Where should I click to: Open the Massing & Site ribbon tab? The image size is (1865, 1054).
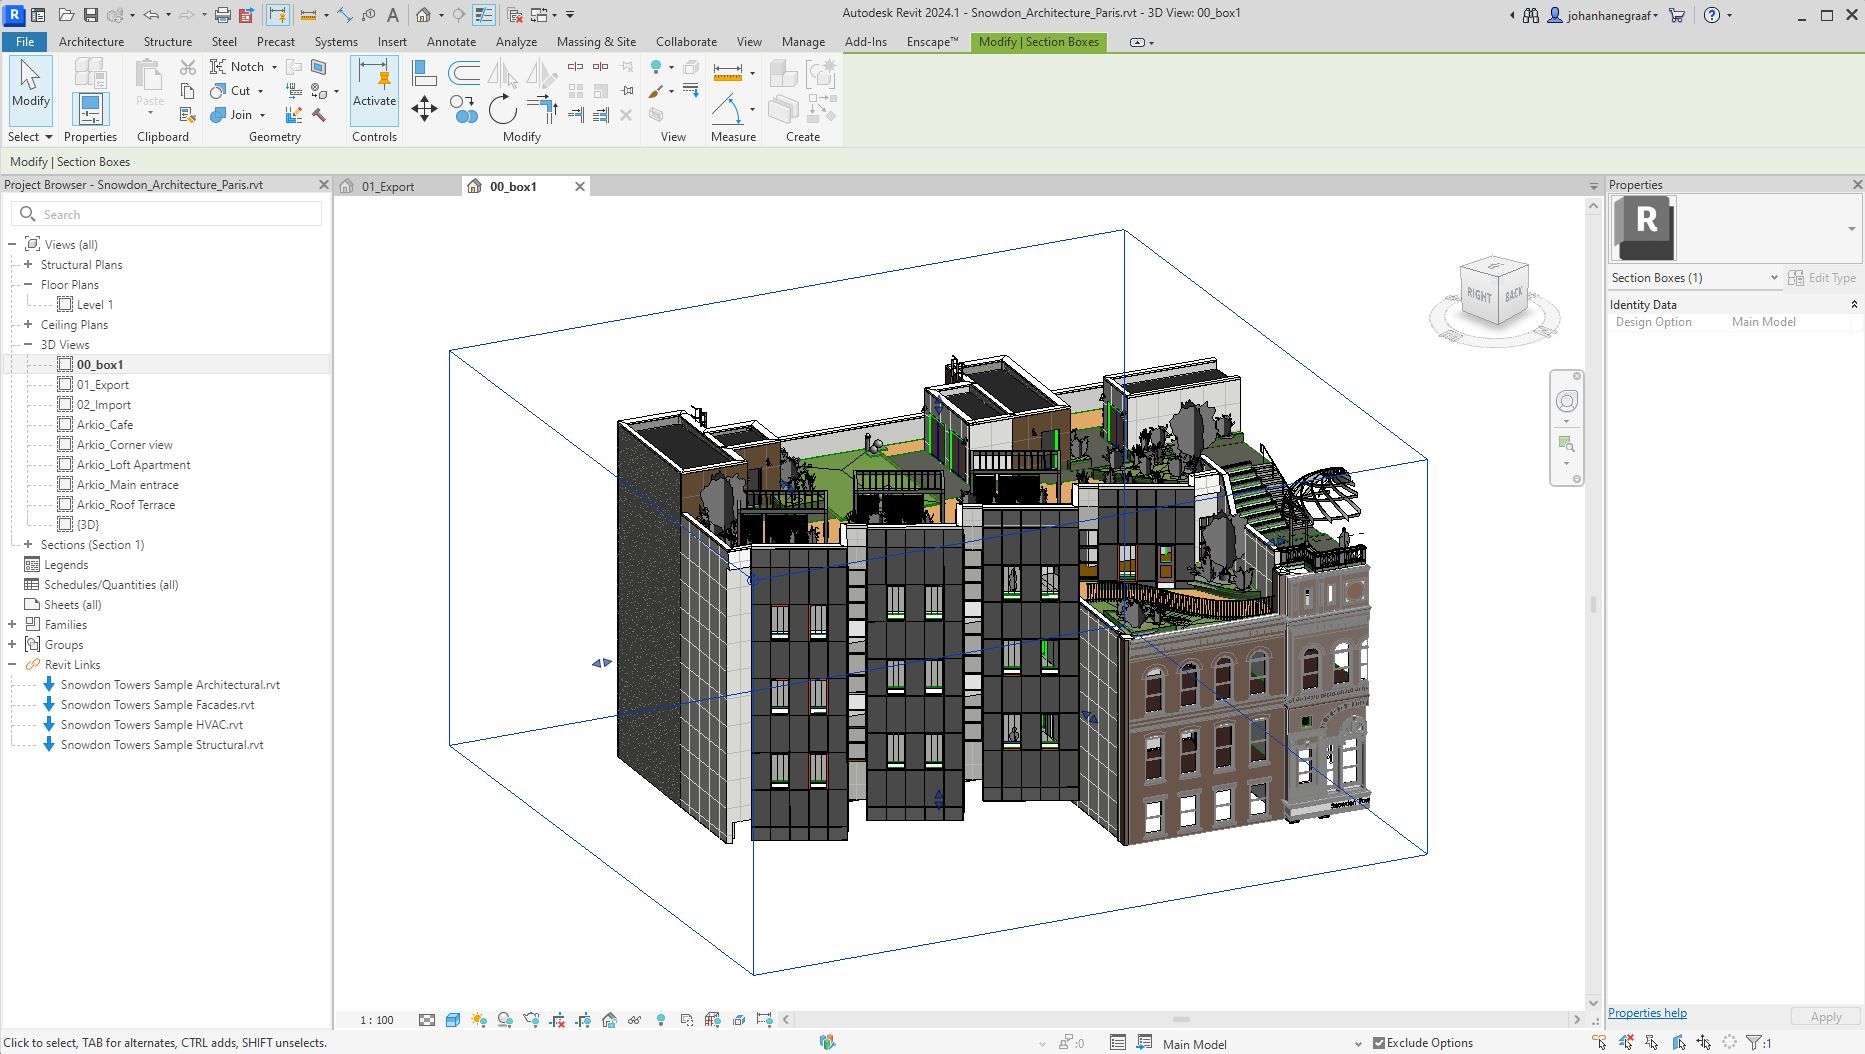596,42
